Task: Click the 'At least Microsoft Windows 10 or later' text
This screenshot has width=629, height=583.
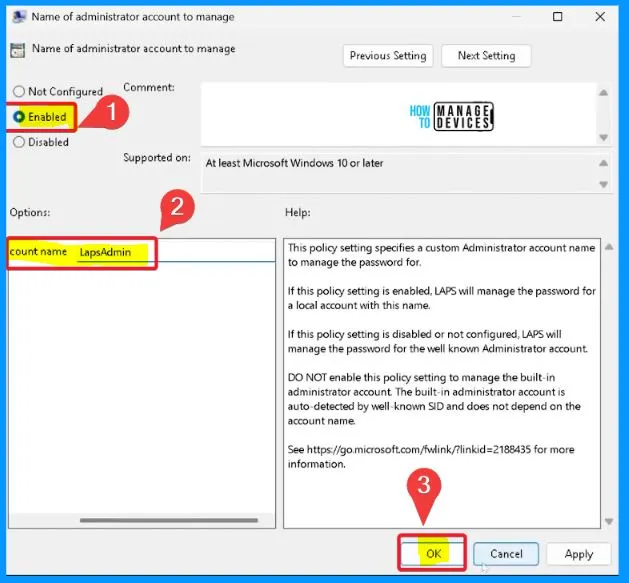Action: (x=294, y=163)
